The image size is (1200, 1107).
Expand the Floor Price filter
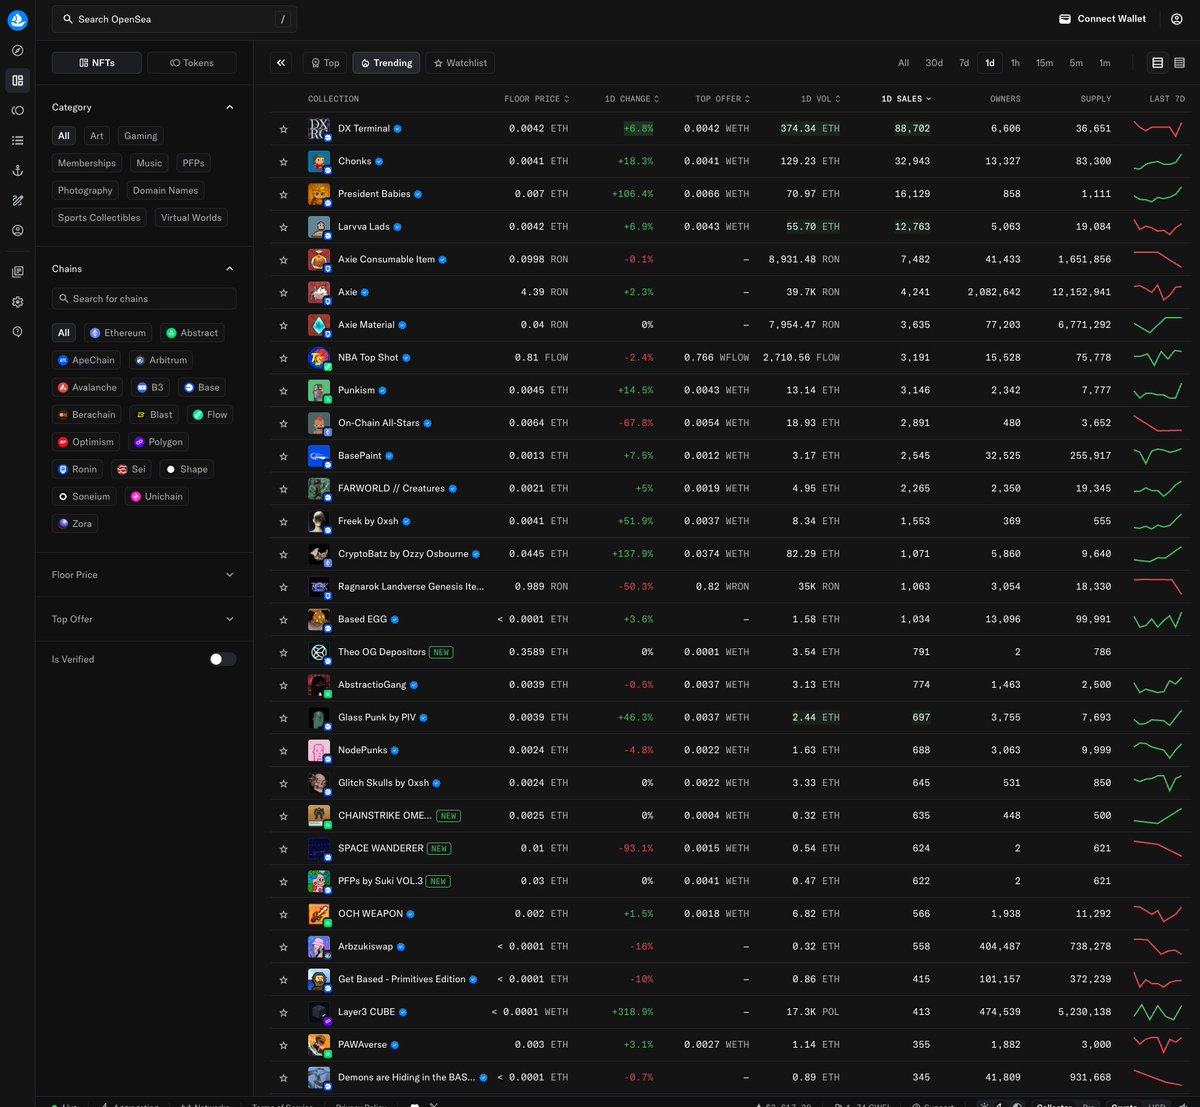coord(144,575)
